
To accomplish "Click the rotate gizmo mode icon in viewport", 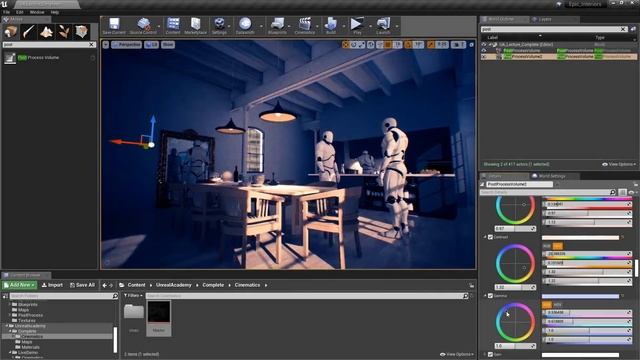I will (x=354, y=44).
